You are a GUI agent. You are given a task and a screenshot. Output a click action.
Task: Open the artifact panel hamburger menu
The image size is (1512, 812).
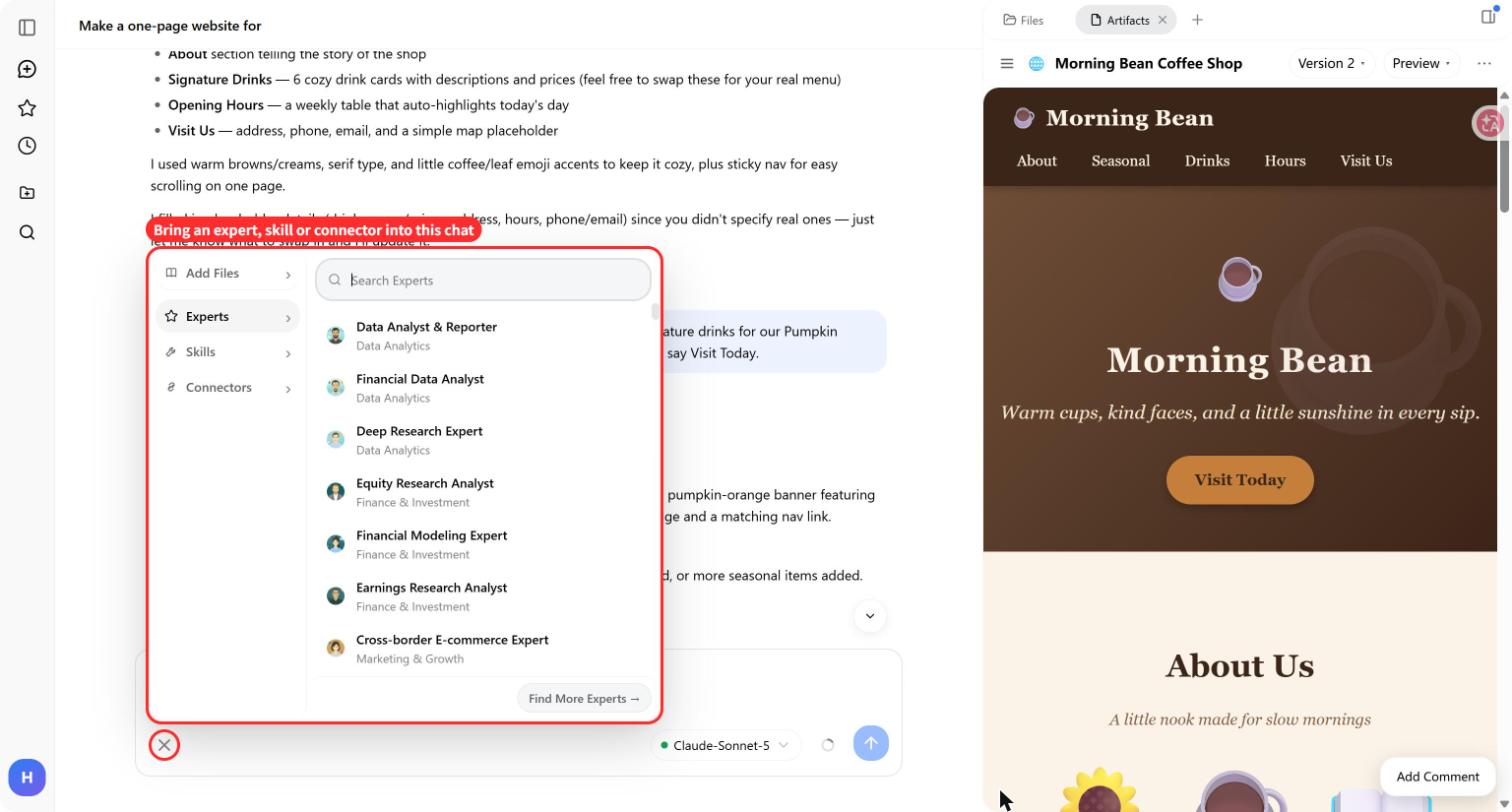pyautogui.click(x=1007, y=63)
